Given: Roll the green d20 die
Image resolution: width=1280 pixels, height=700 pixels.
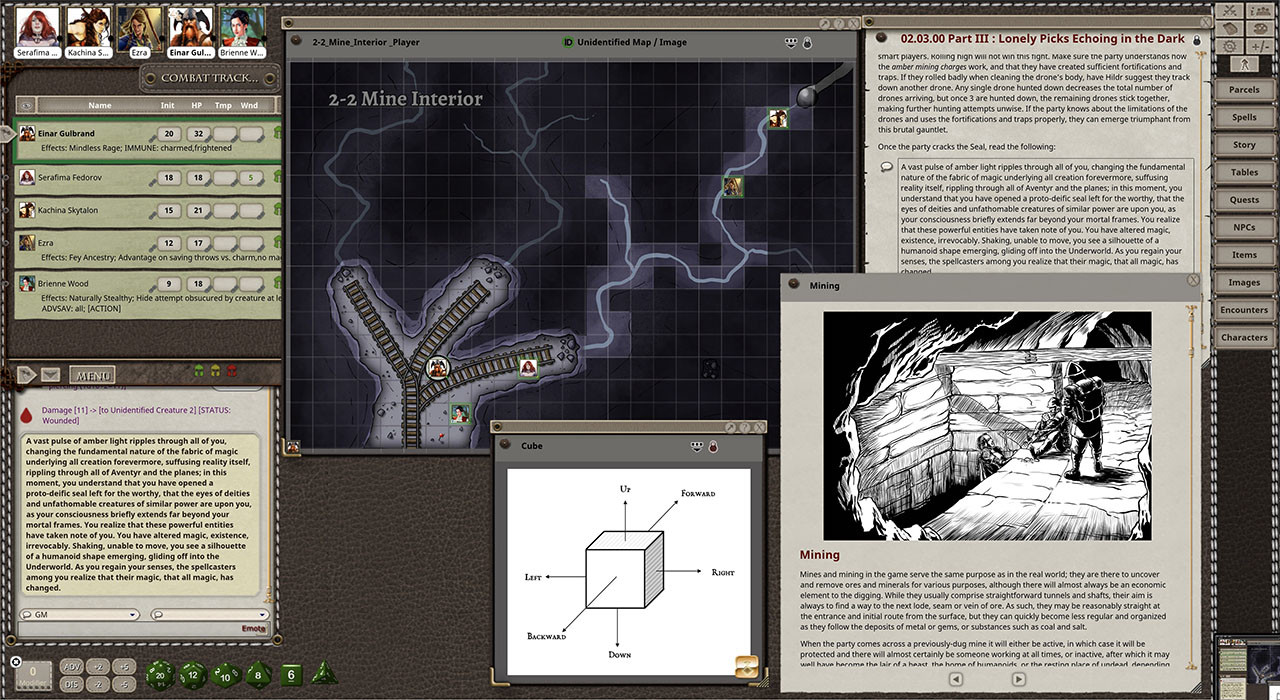Looking at the screenshot, I should [160, 675].
